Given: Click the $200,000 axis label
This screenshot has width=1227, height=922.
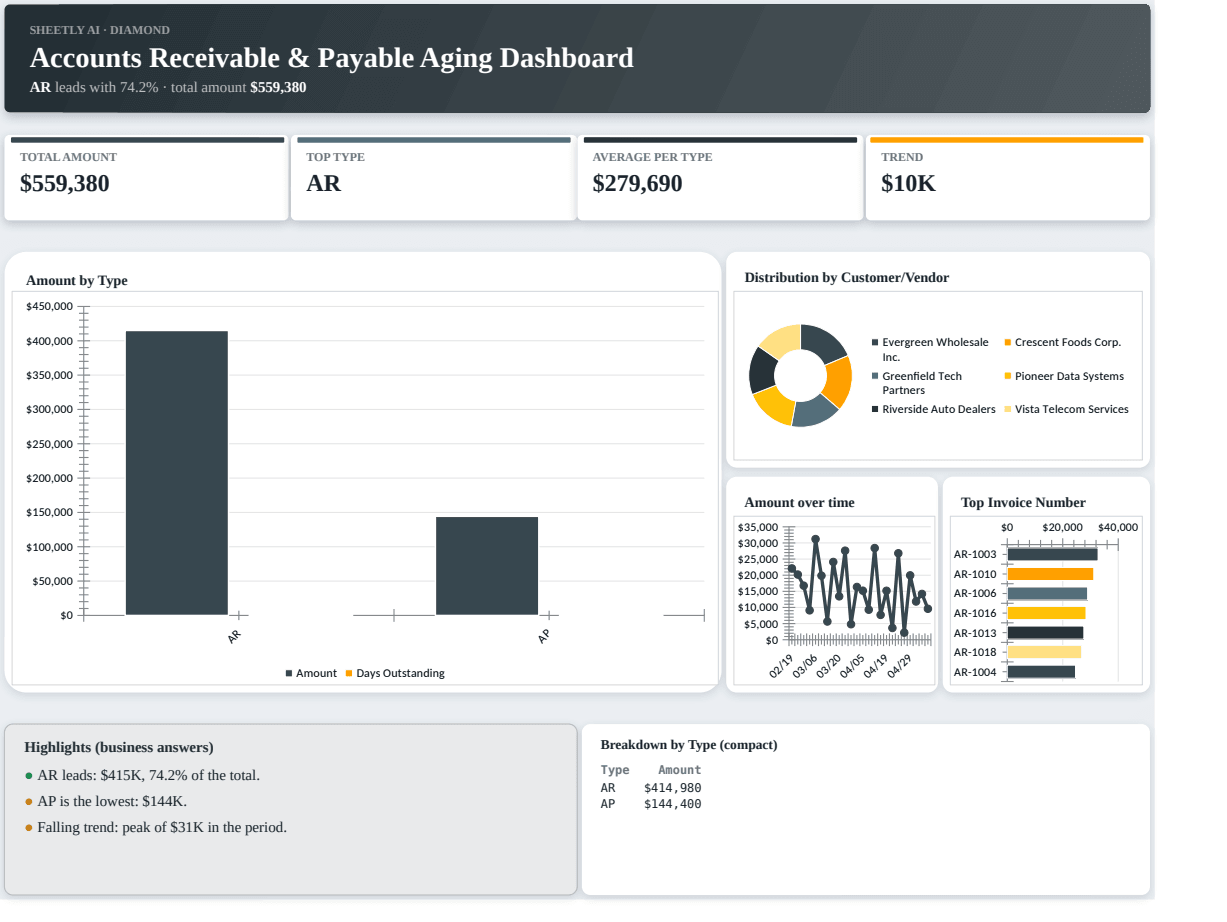Looking at the screenshot, I should (49, 478).
